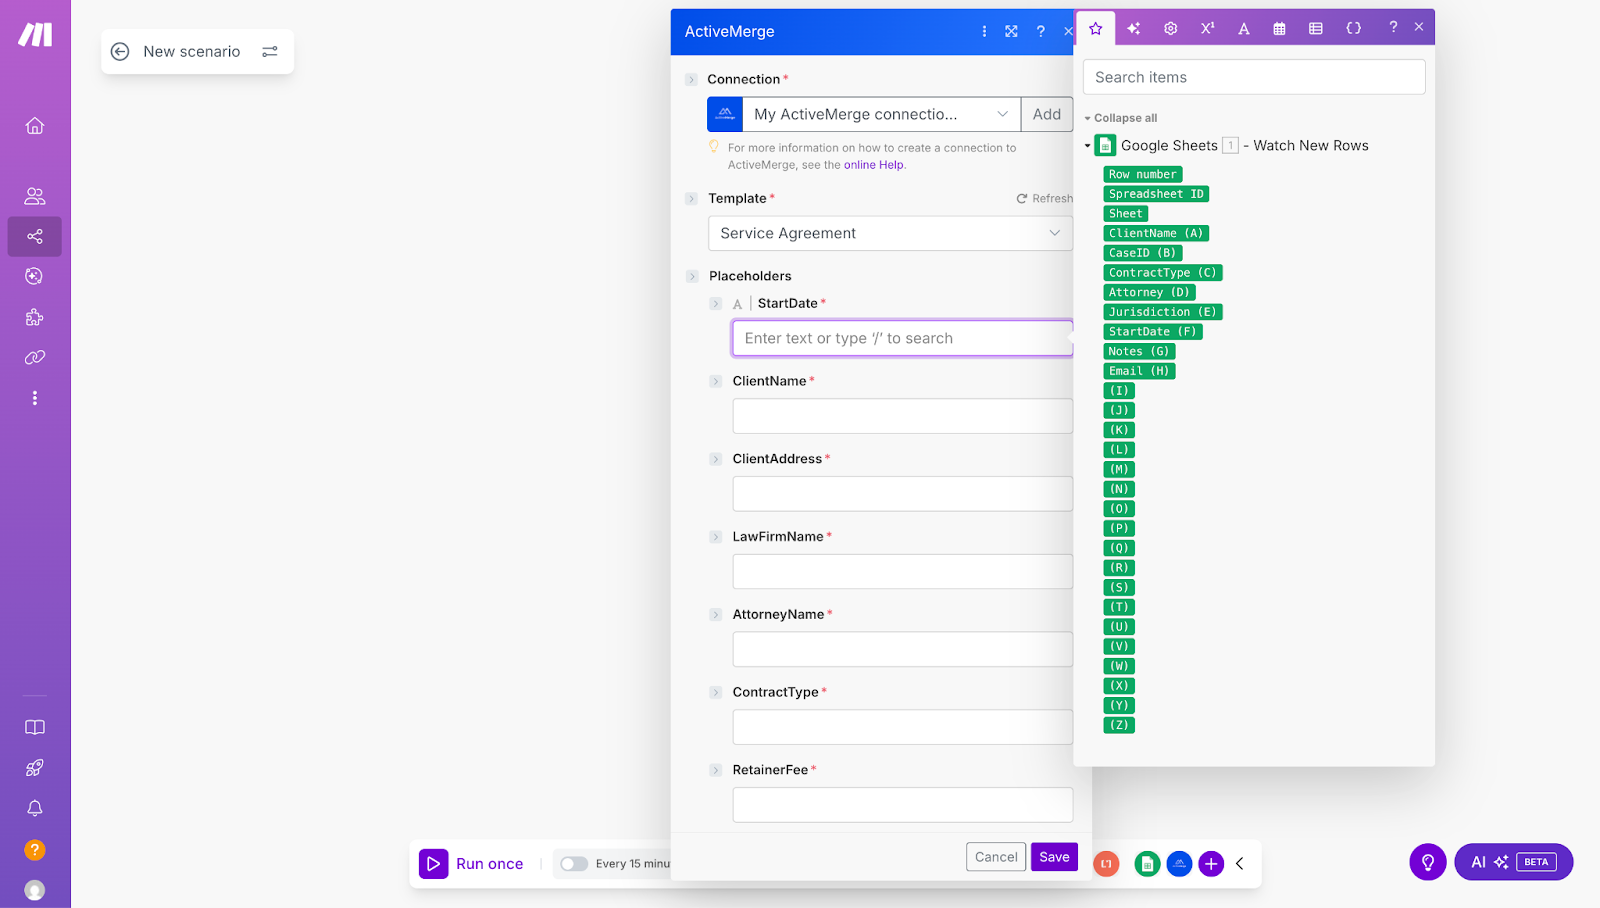Screen dimensions: 1600x908
Task: Open the date functions panel
Action: coord(1279,29)
